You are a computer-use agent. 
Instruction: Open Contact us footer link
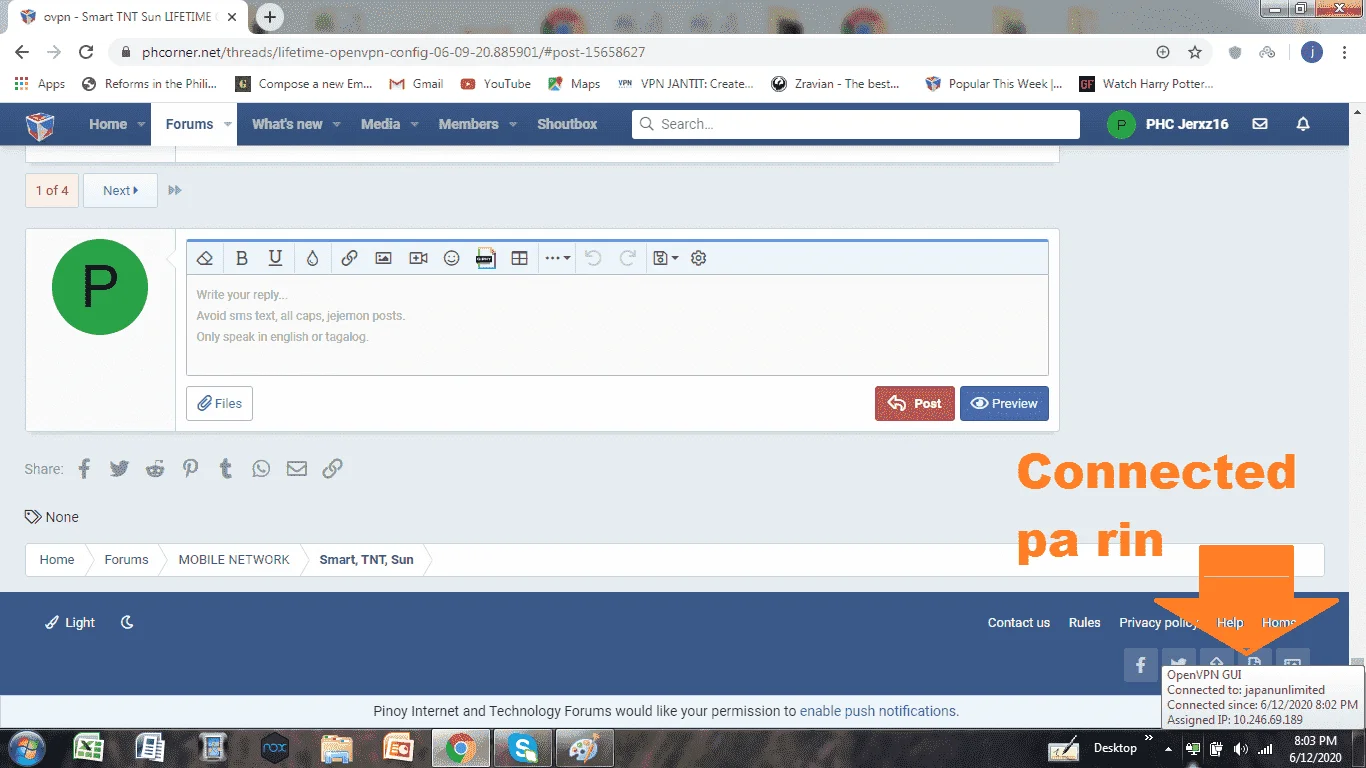point(1019,622)
